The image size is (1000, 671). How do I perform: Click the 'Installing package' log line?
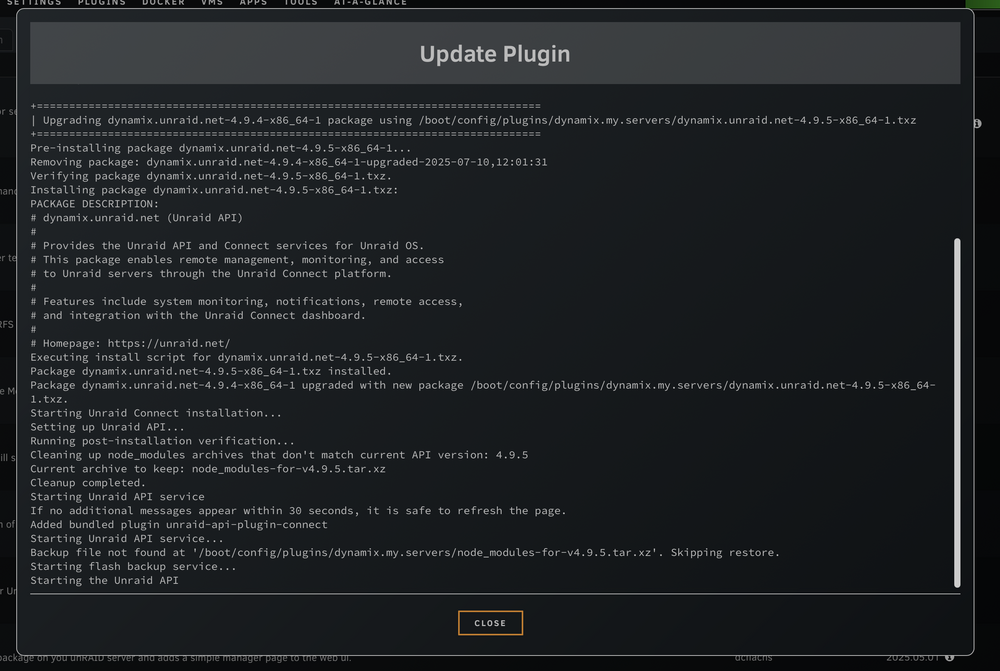coord(214,190)
